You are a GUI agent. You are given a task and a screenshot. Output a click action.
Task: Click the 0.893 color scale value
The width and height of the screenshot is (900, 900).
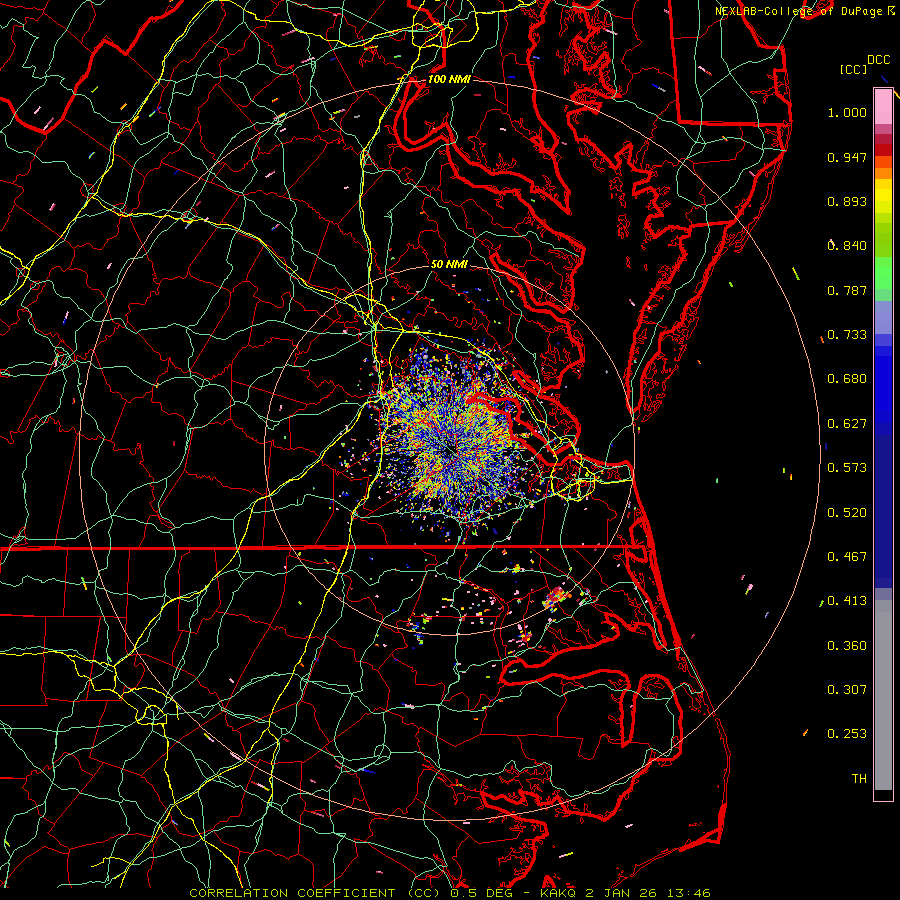click(x=847, y=201)
